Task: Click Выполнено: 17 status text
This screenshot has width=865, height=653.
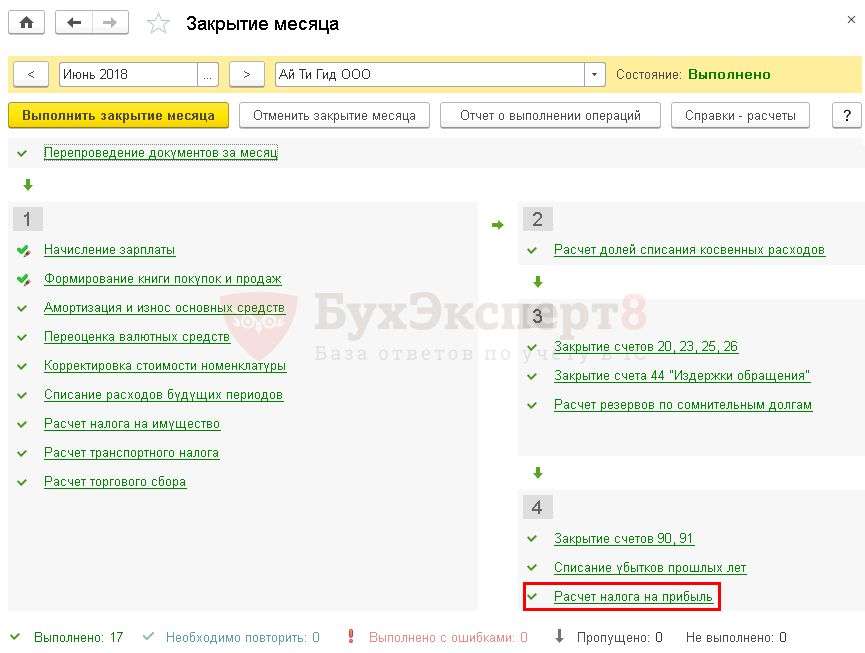Action: coord(78,638)
